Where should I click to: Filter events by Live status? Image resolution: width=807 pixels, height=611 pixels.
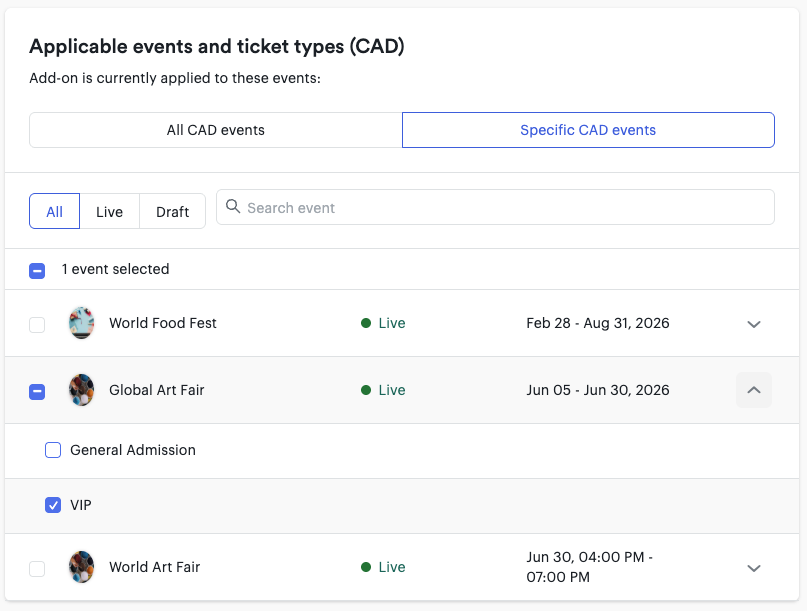click(110, 212)
